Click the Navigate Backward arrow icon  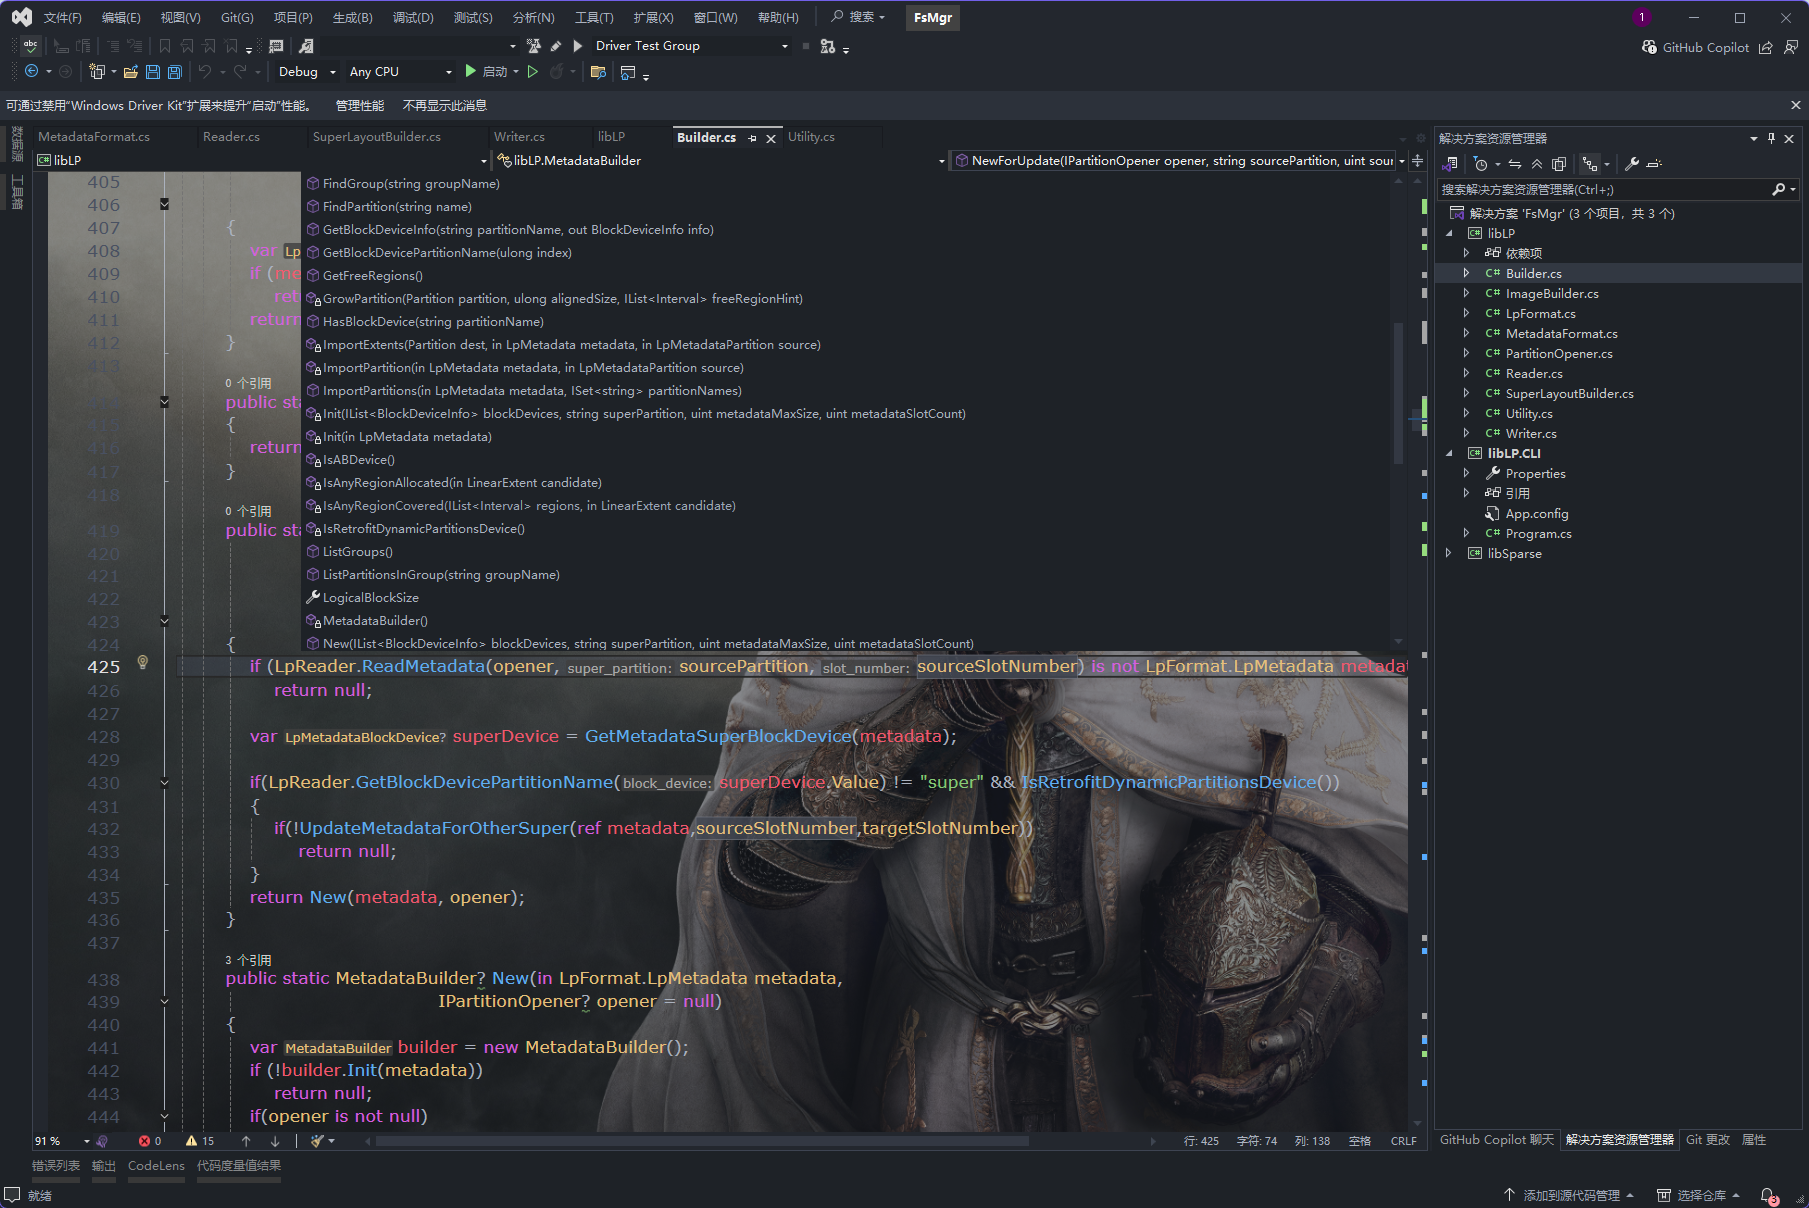point(31,72)
